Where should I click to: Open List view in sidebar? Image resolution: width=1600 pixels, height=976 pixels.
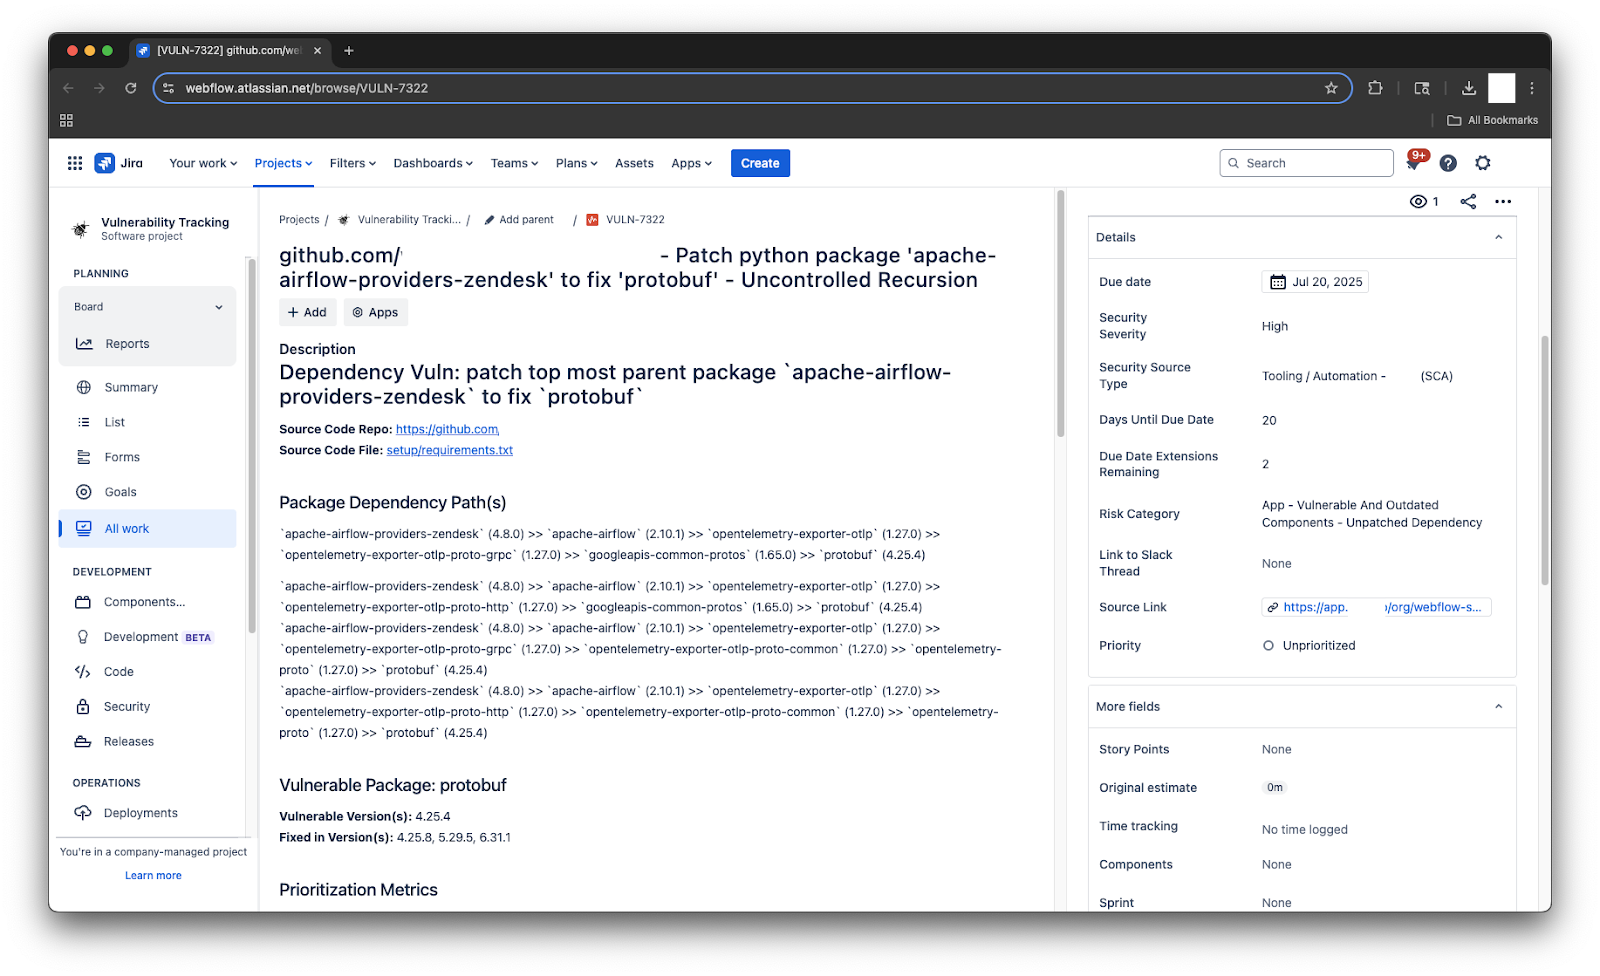(147, 422)
